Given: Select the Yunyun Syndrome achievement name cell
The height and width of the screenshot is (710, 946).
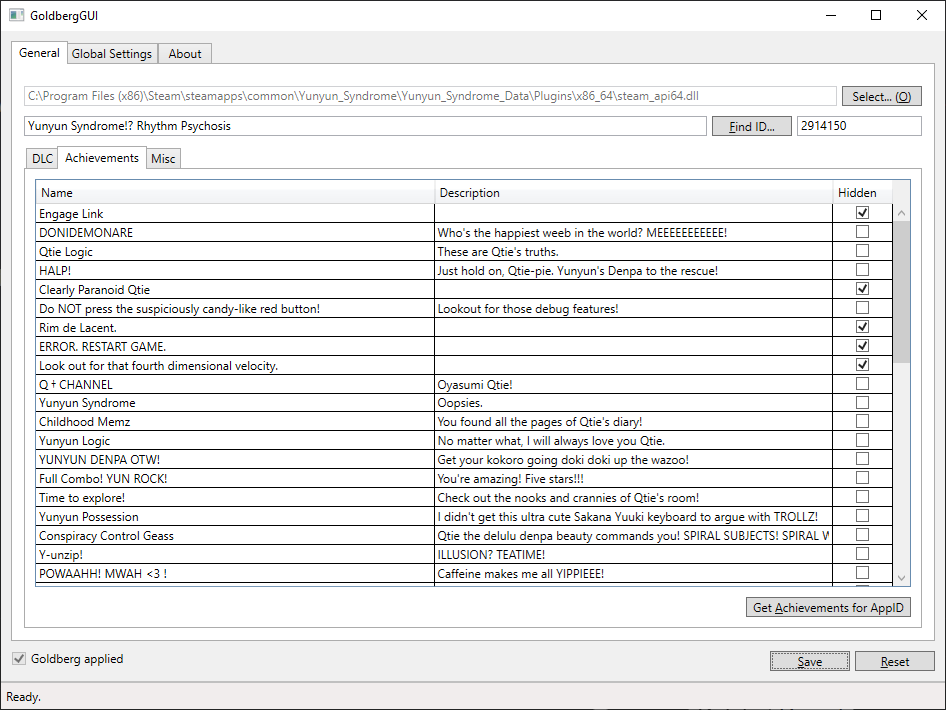Looking at the screenshot, I should (x=235, y=402).
